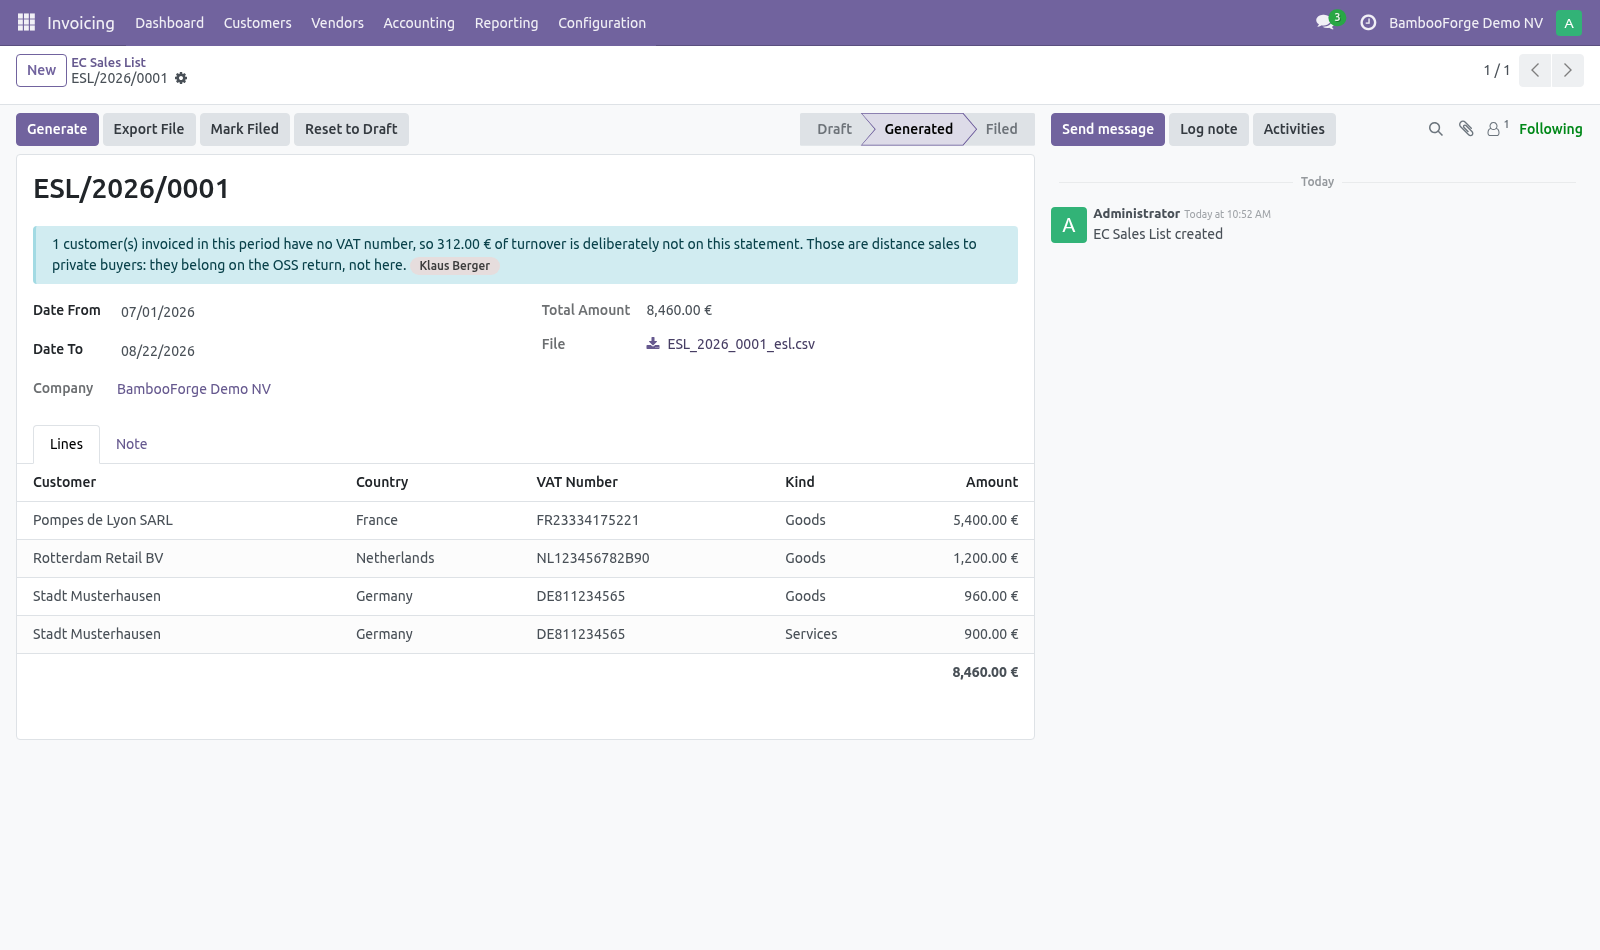Click Klaus Berger customer tag
Viewport: 1600px width, 950px height.
455,266
